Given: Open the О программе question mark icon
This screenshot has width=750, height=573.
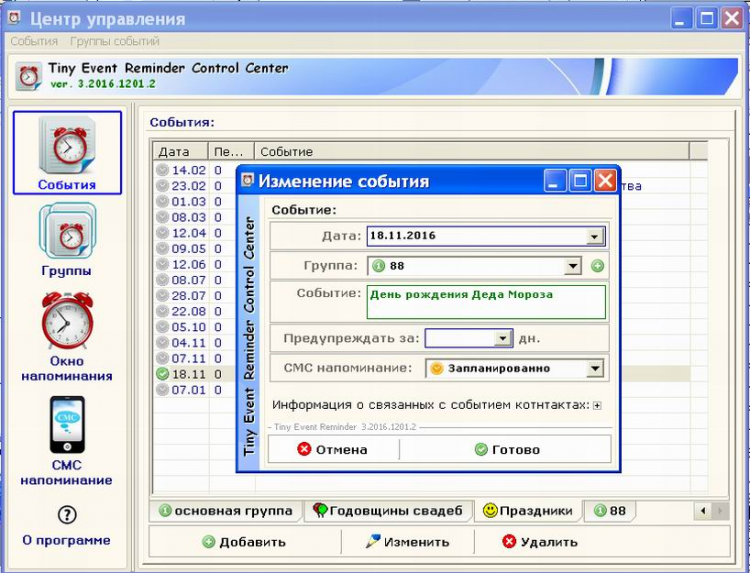Looking at the screenshot, I should pyautogui.click(x=67, y=515).
